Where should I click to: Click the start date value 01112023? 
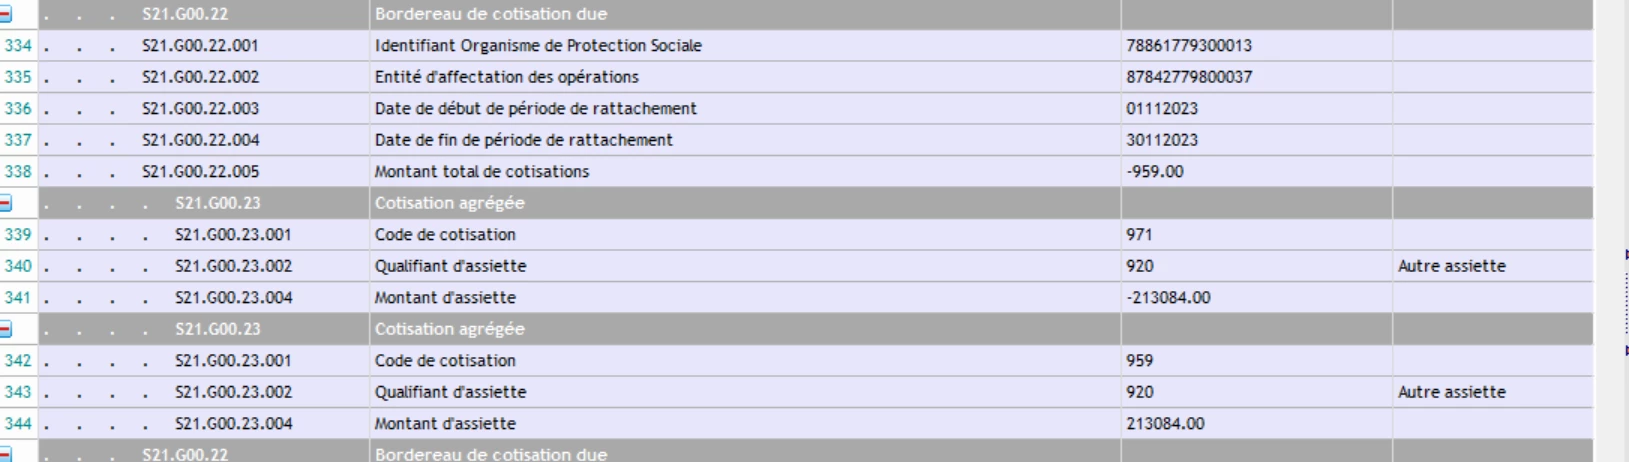click(x=1161, y=109)
